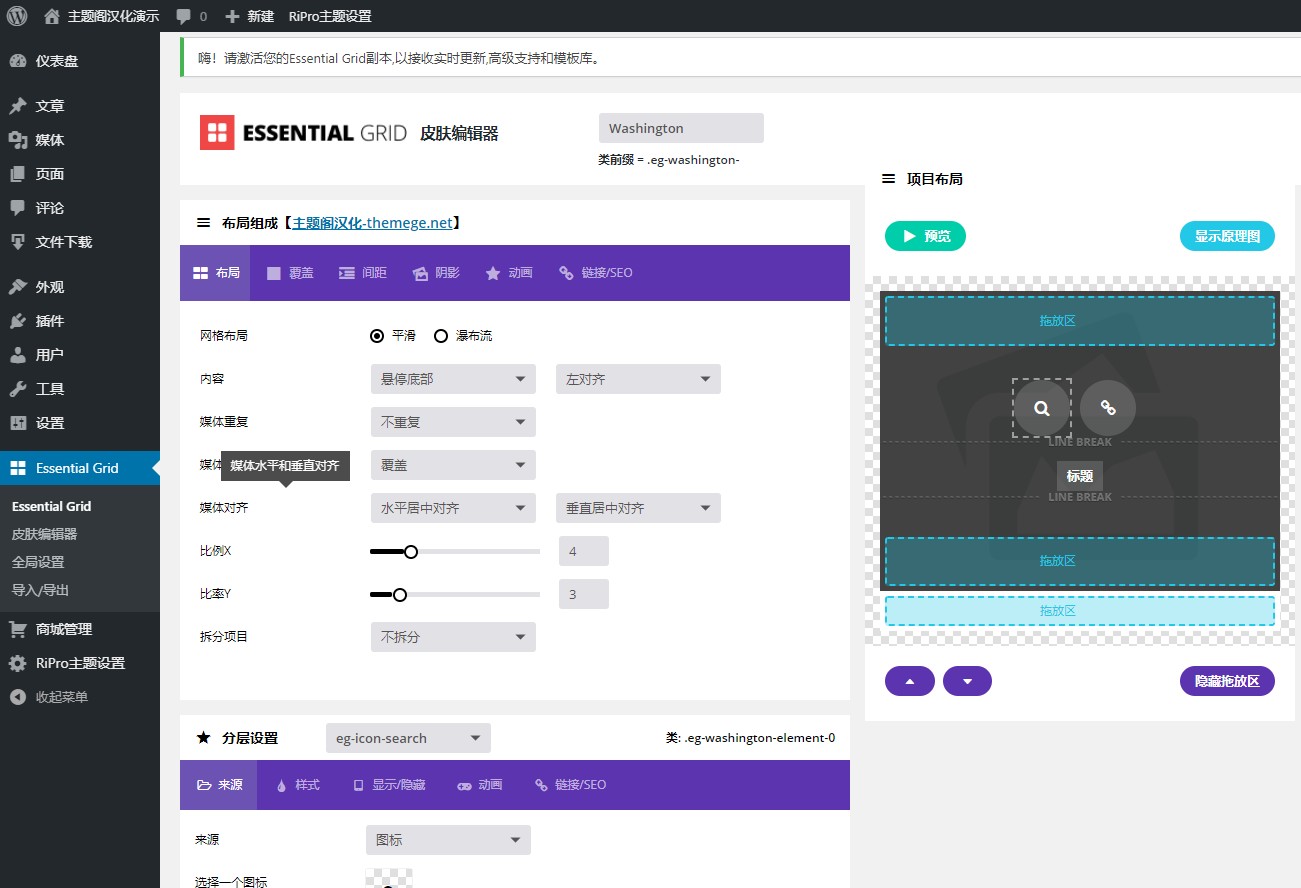
Task: Click the 仪表盘 dashboard gauge icon
Action: 17,61
